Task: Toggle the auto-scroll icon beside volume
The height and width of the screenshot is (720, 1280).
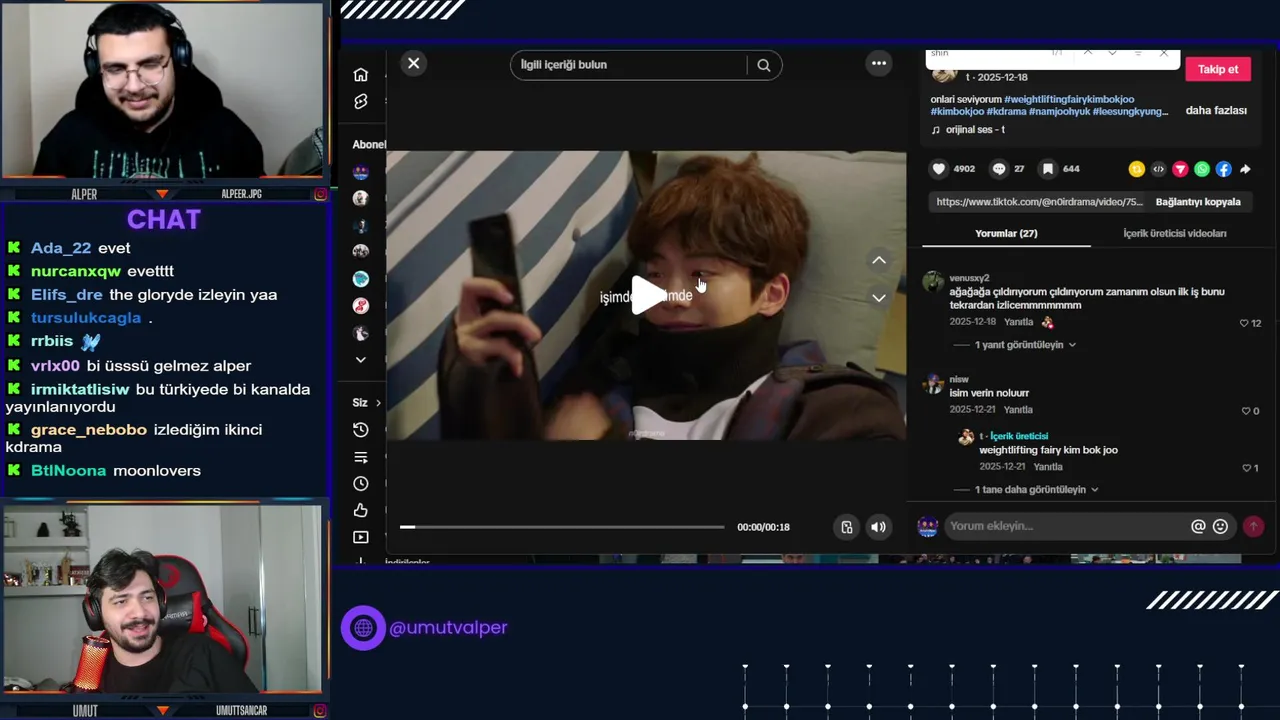Action: [x=847, y=527]
